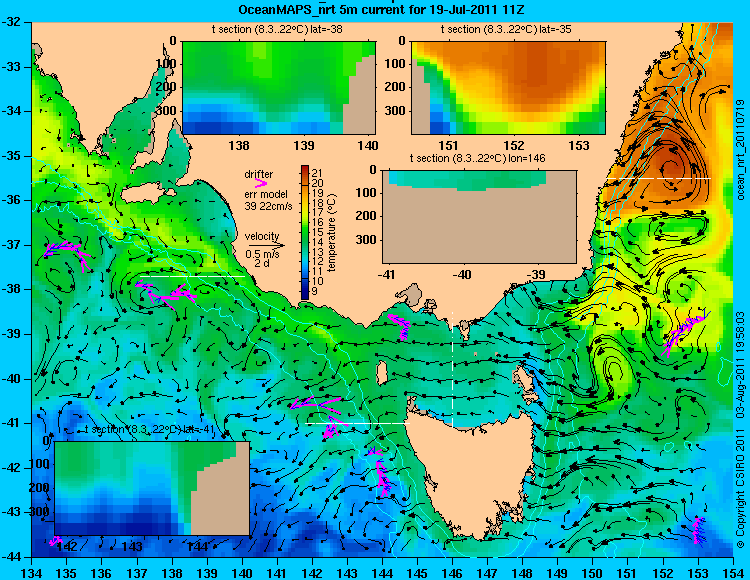Click latitude axis label -37
Image resolution: width=750 pixels, height=580 pixels.
coord(13,245)
